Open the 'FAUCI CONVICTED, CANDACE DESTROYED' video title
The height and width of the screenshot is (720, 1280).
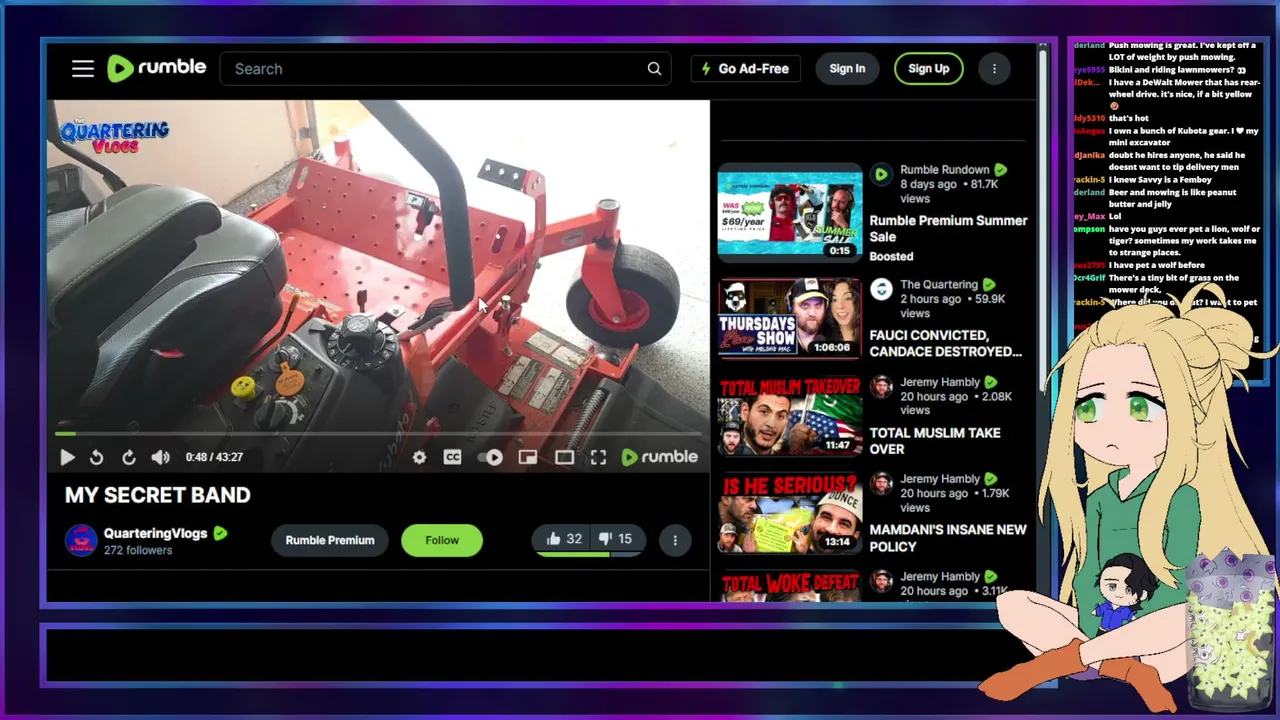tap(946, 343)
